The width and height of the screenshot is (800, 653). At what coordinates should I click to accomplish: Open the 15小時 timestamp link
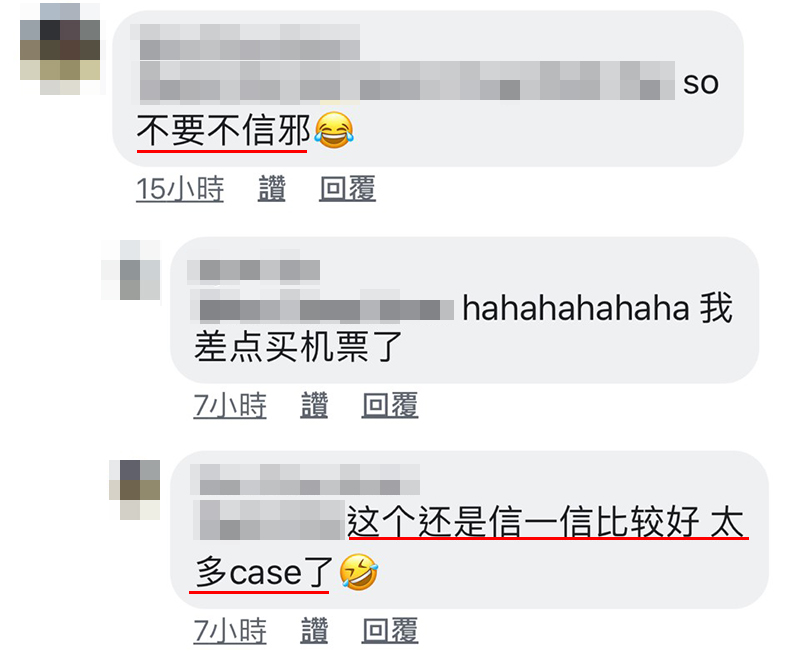click(180, 189)
